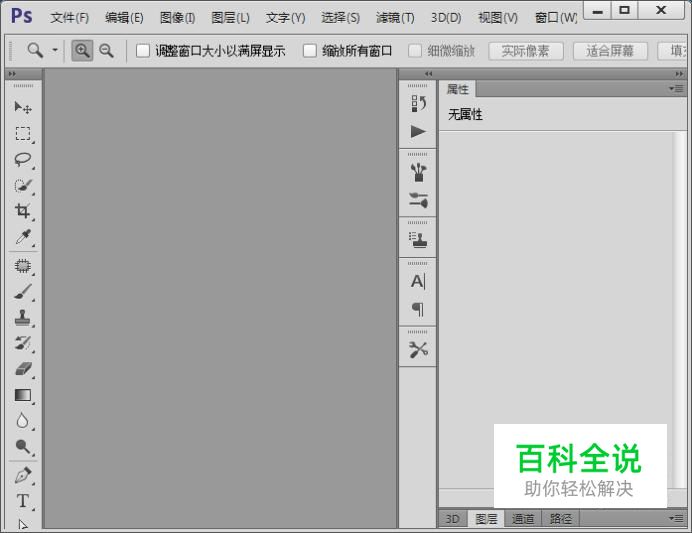The width and height of the screenshot is (692, 533).
Task: Open the Actions panel play icon
Action: 418,131
